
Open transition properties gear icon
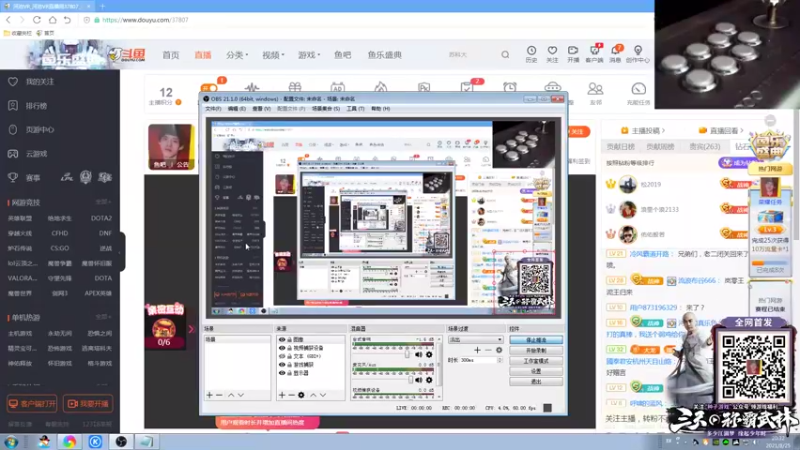[499, 350]
